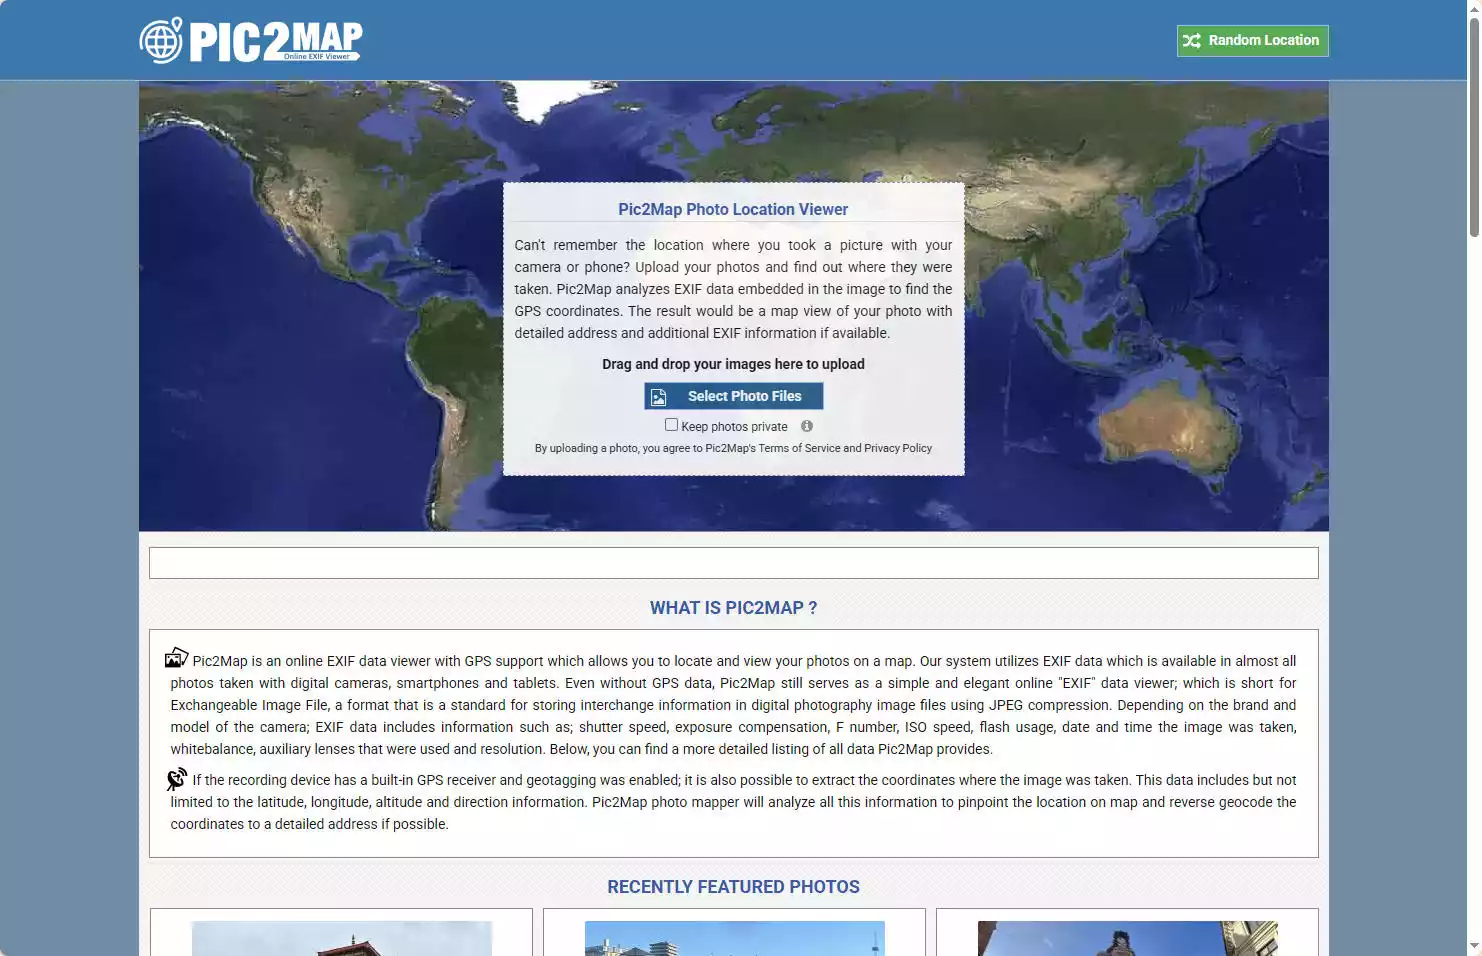This screenshot has width=1482, height=956.
Task: Click the scrollbar up arrow
Action: click(x=1474, y=7)
